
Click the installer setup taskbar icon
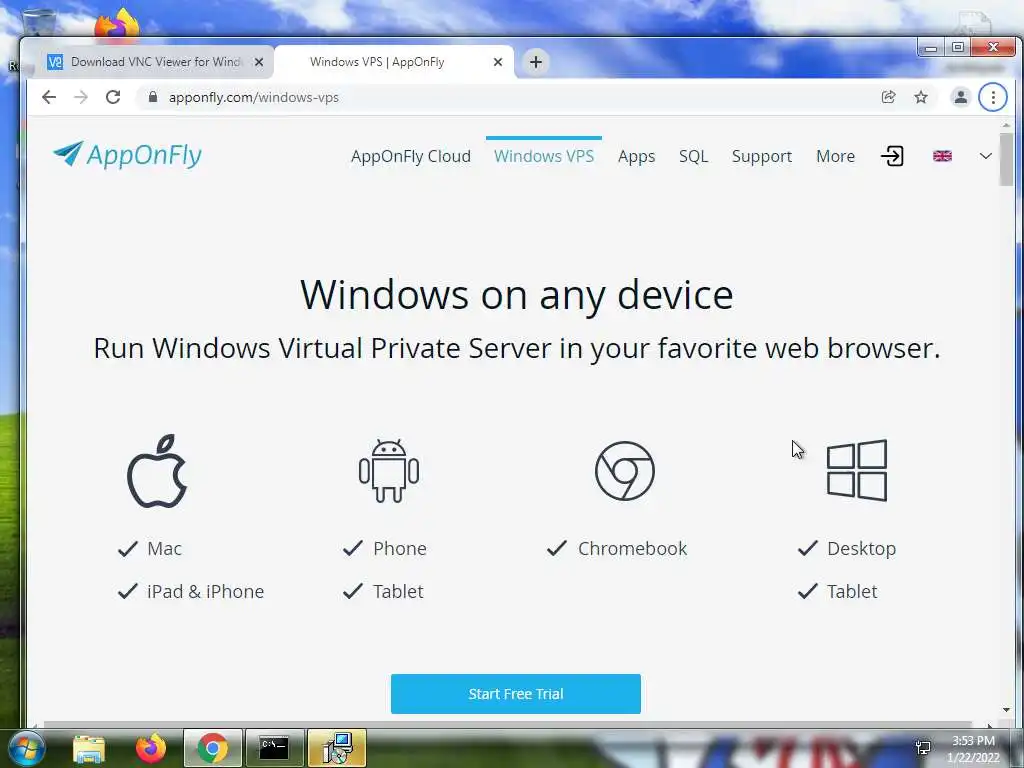[336, 748]
